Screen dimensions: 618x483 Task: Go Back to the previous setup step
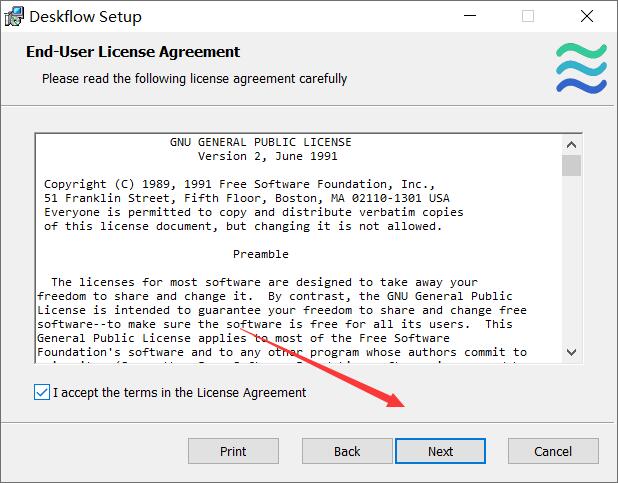click(x=347, y=451)
